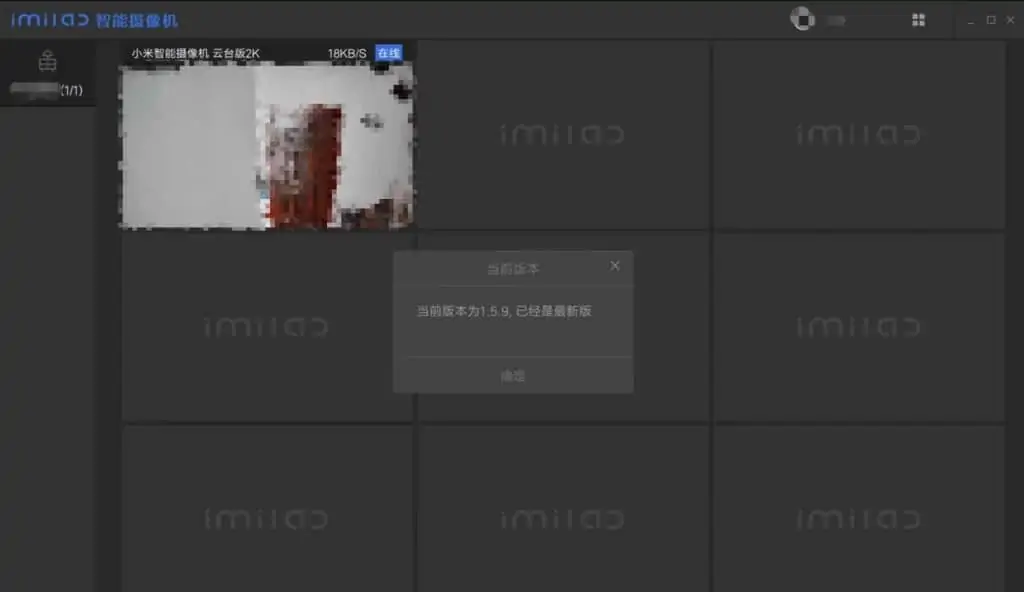The height and width of the screenshot is (592, 1024).
Task: Close the 当前版本 dialog with the X
Action: (x=614, y=265)
